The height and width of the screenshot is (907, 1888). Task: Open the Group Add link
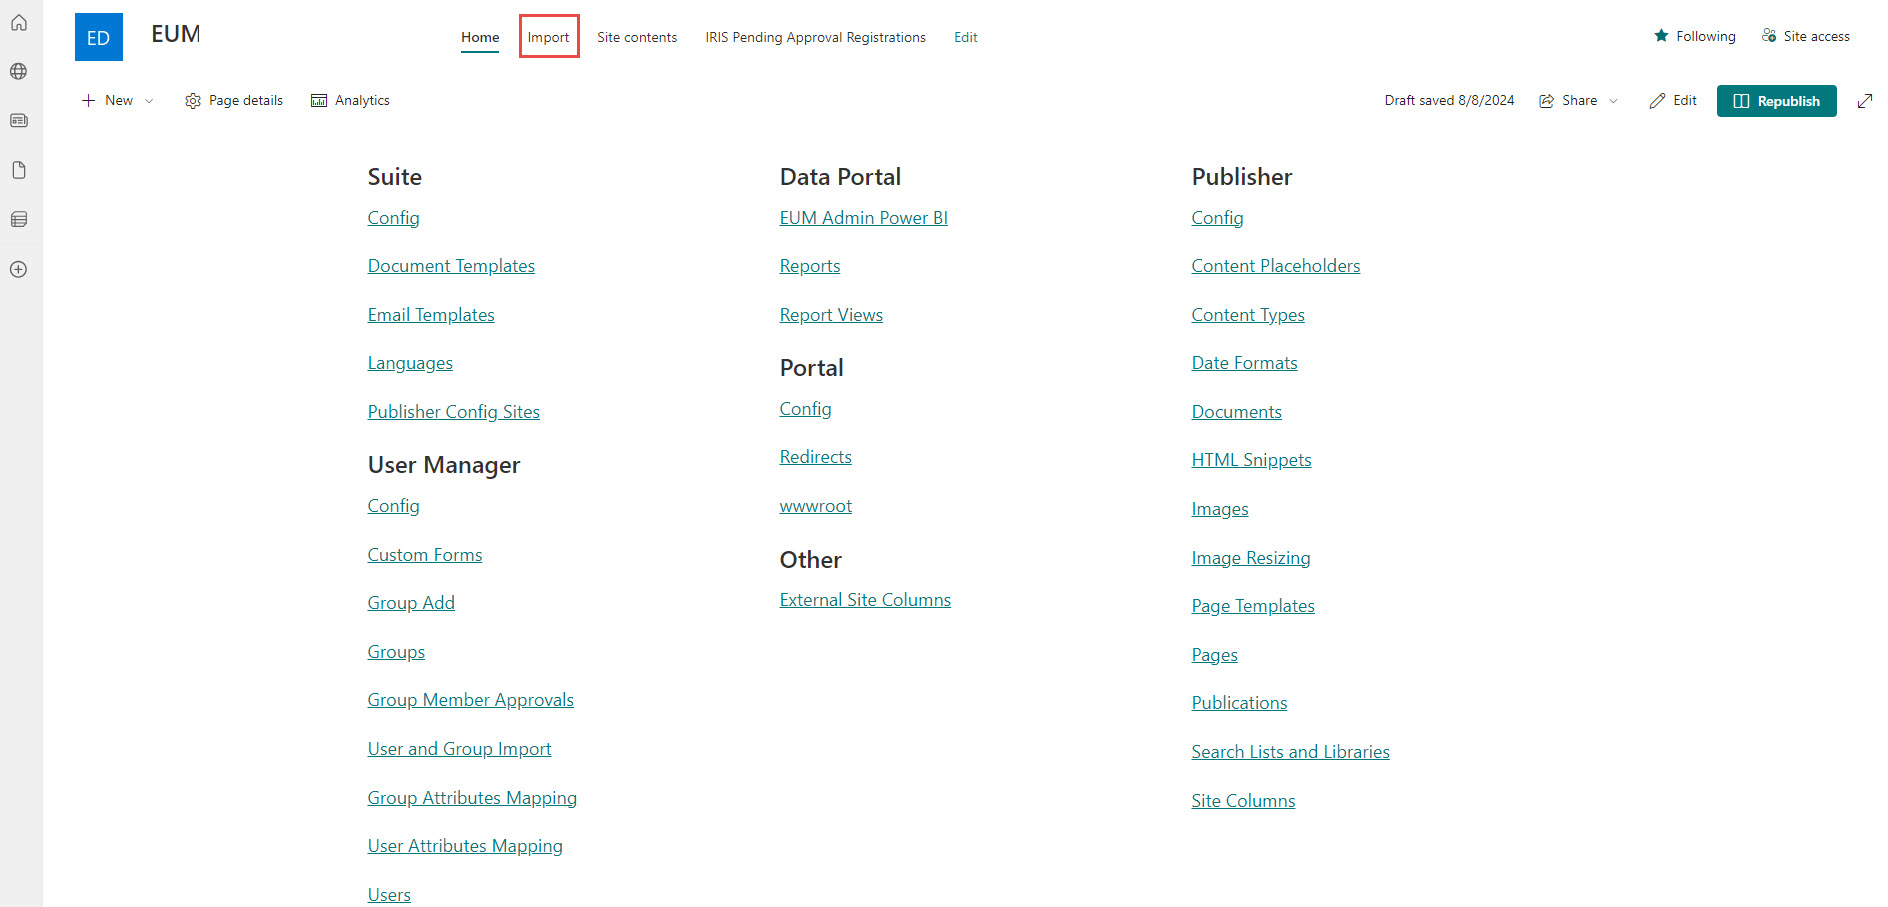click(x=411, y=603)
